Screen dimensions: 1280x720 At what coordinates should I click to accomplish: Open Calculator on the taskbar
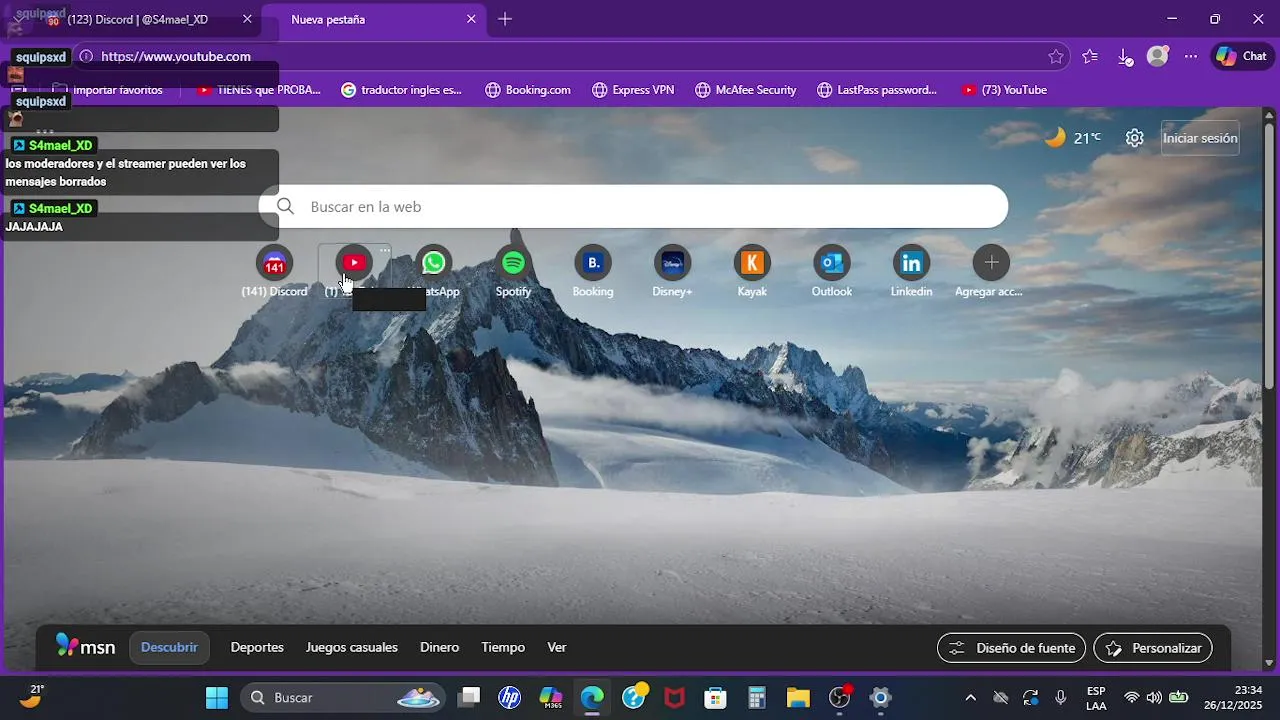point(757,697)
